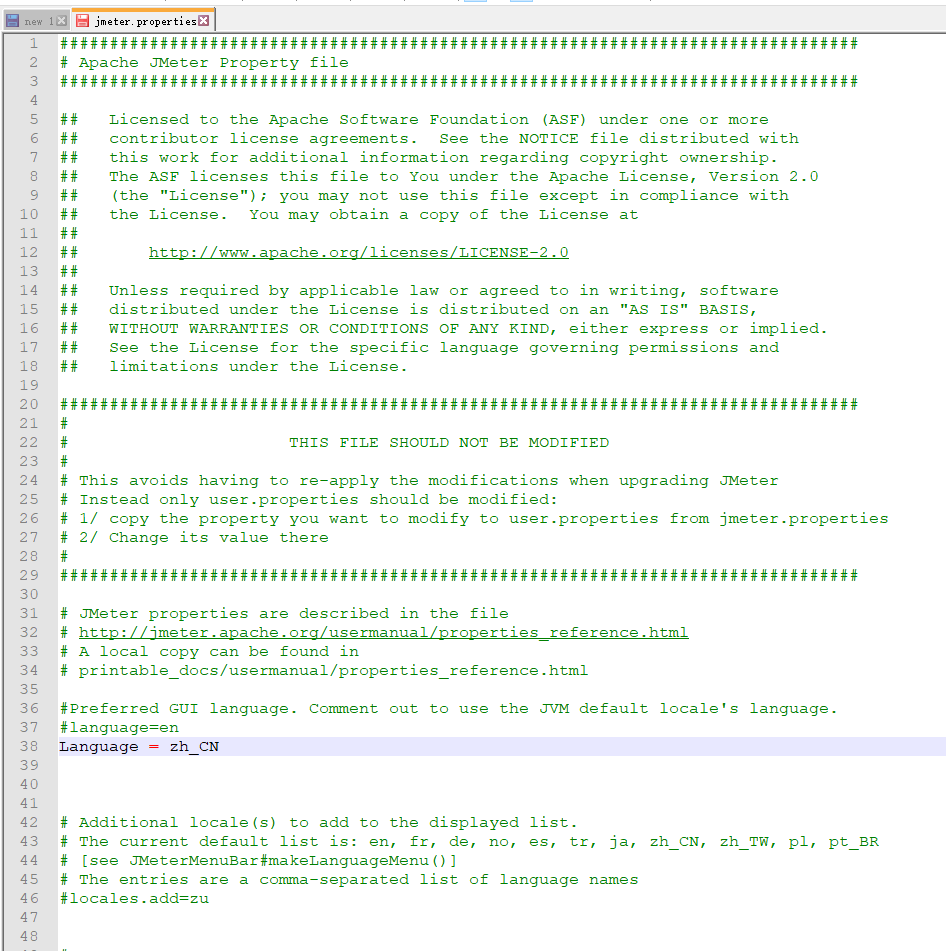The height and width of the screenshot is (951, 946).
Task: Click "# A local copy can be found in"
Action: [x=209, y=651]
